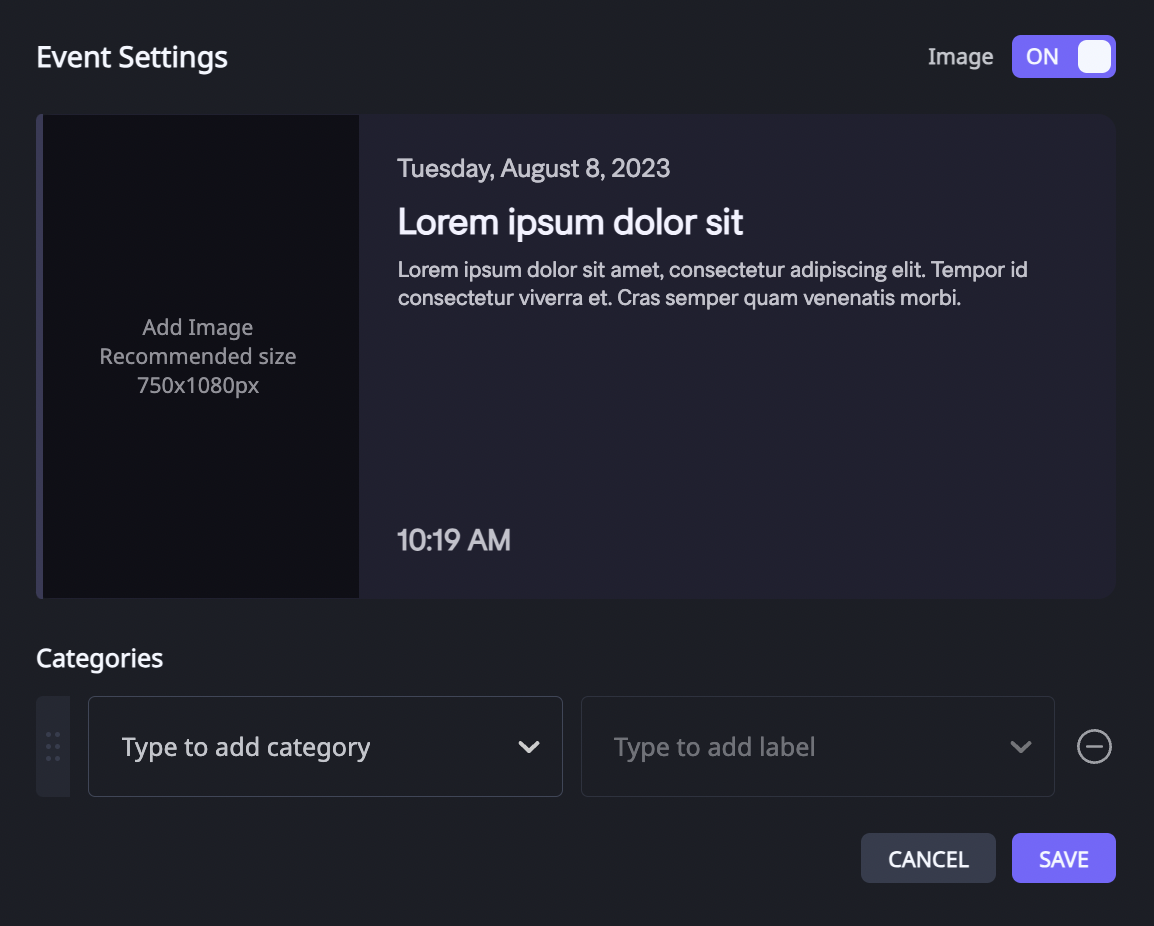Focus the 'Type to add label' field
Image resolution: width=1154 pixels, height=926 pixels.
tap(818, 746)
